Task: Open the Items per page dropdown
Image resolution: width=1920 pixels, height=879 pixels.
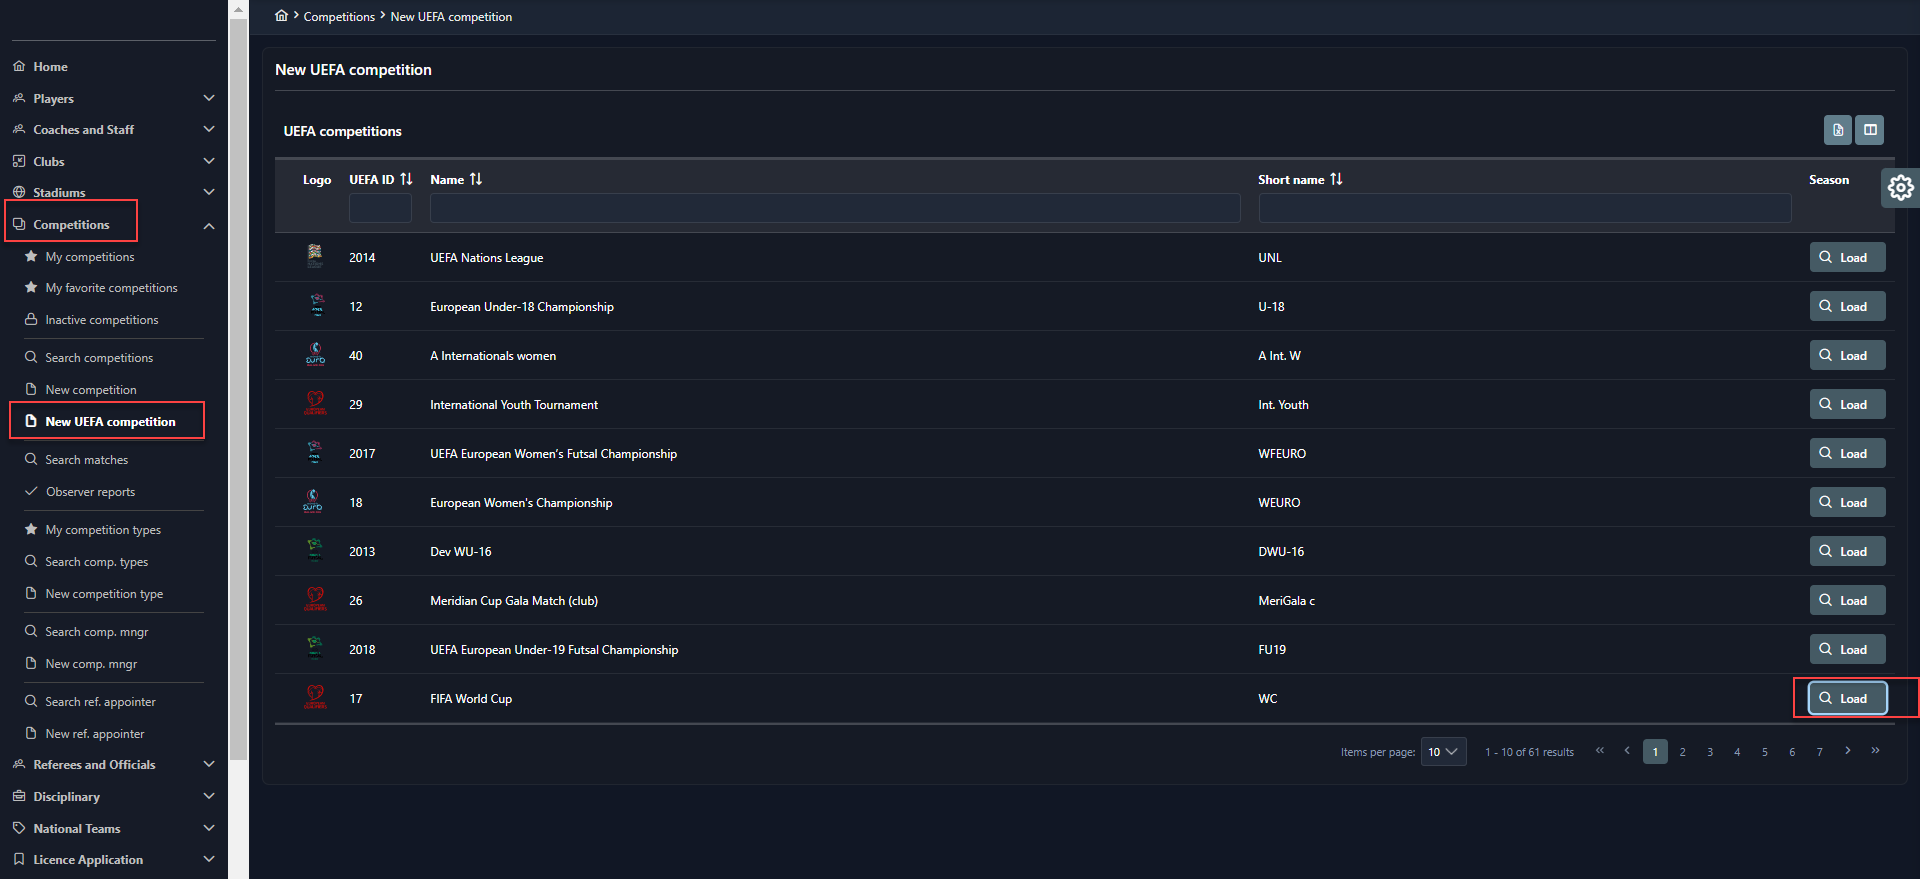Action: point(1443,752)
